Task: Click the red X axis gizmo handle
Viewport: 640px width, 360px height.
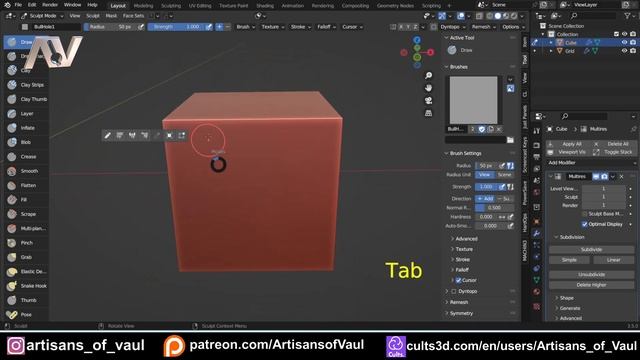Action: pyautogui.click(x=430, y=52)
